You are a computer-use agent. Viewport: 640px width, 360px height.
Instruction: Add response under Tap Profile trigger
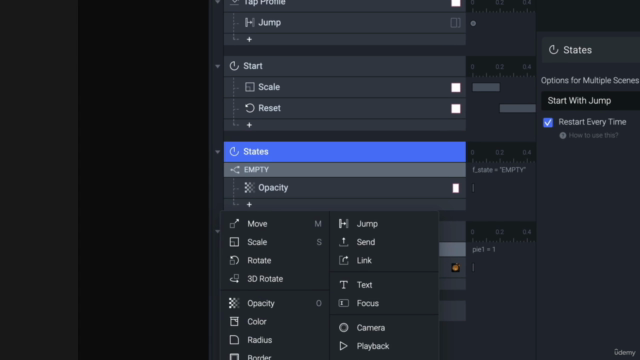[249, 40]
